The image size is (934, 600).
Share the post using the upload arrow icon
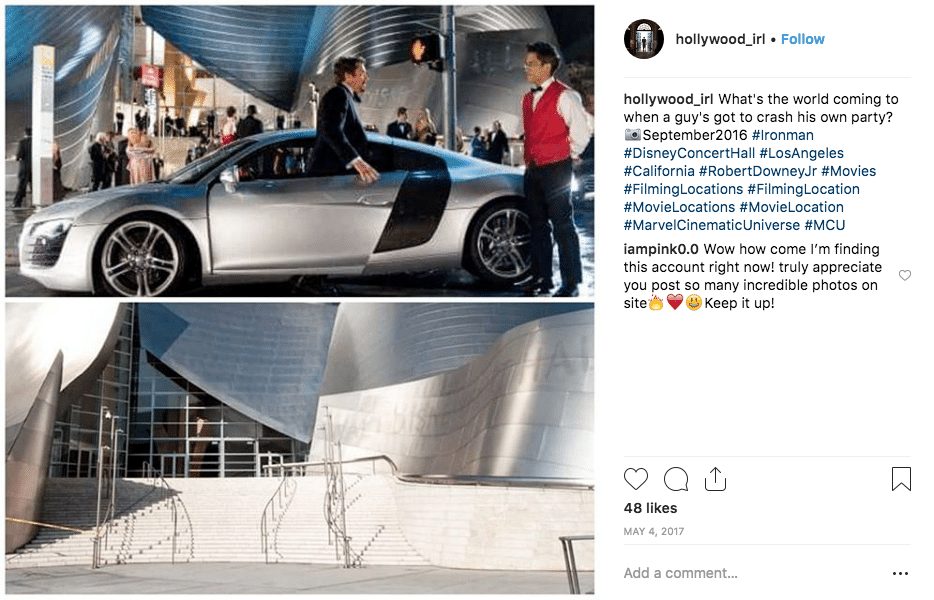(x=715, y=479)
